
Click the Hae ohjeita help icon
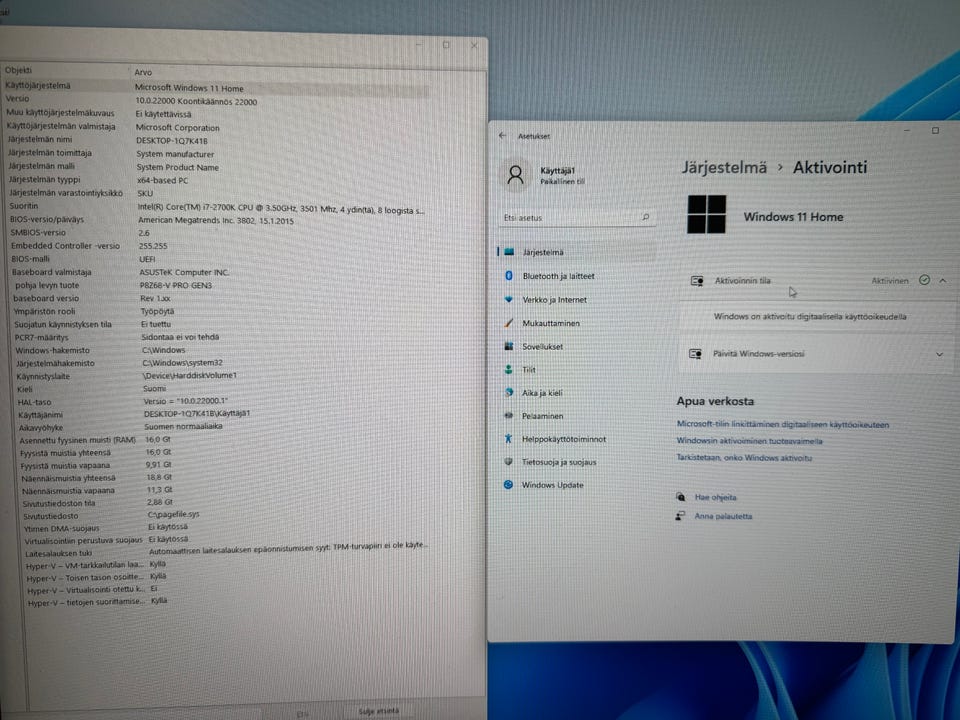680,497
